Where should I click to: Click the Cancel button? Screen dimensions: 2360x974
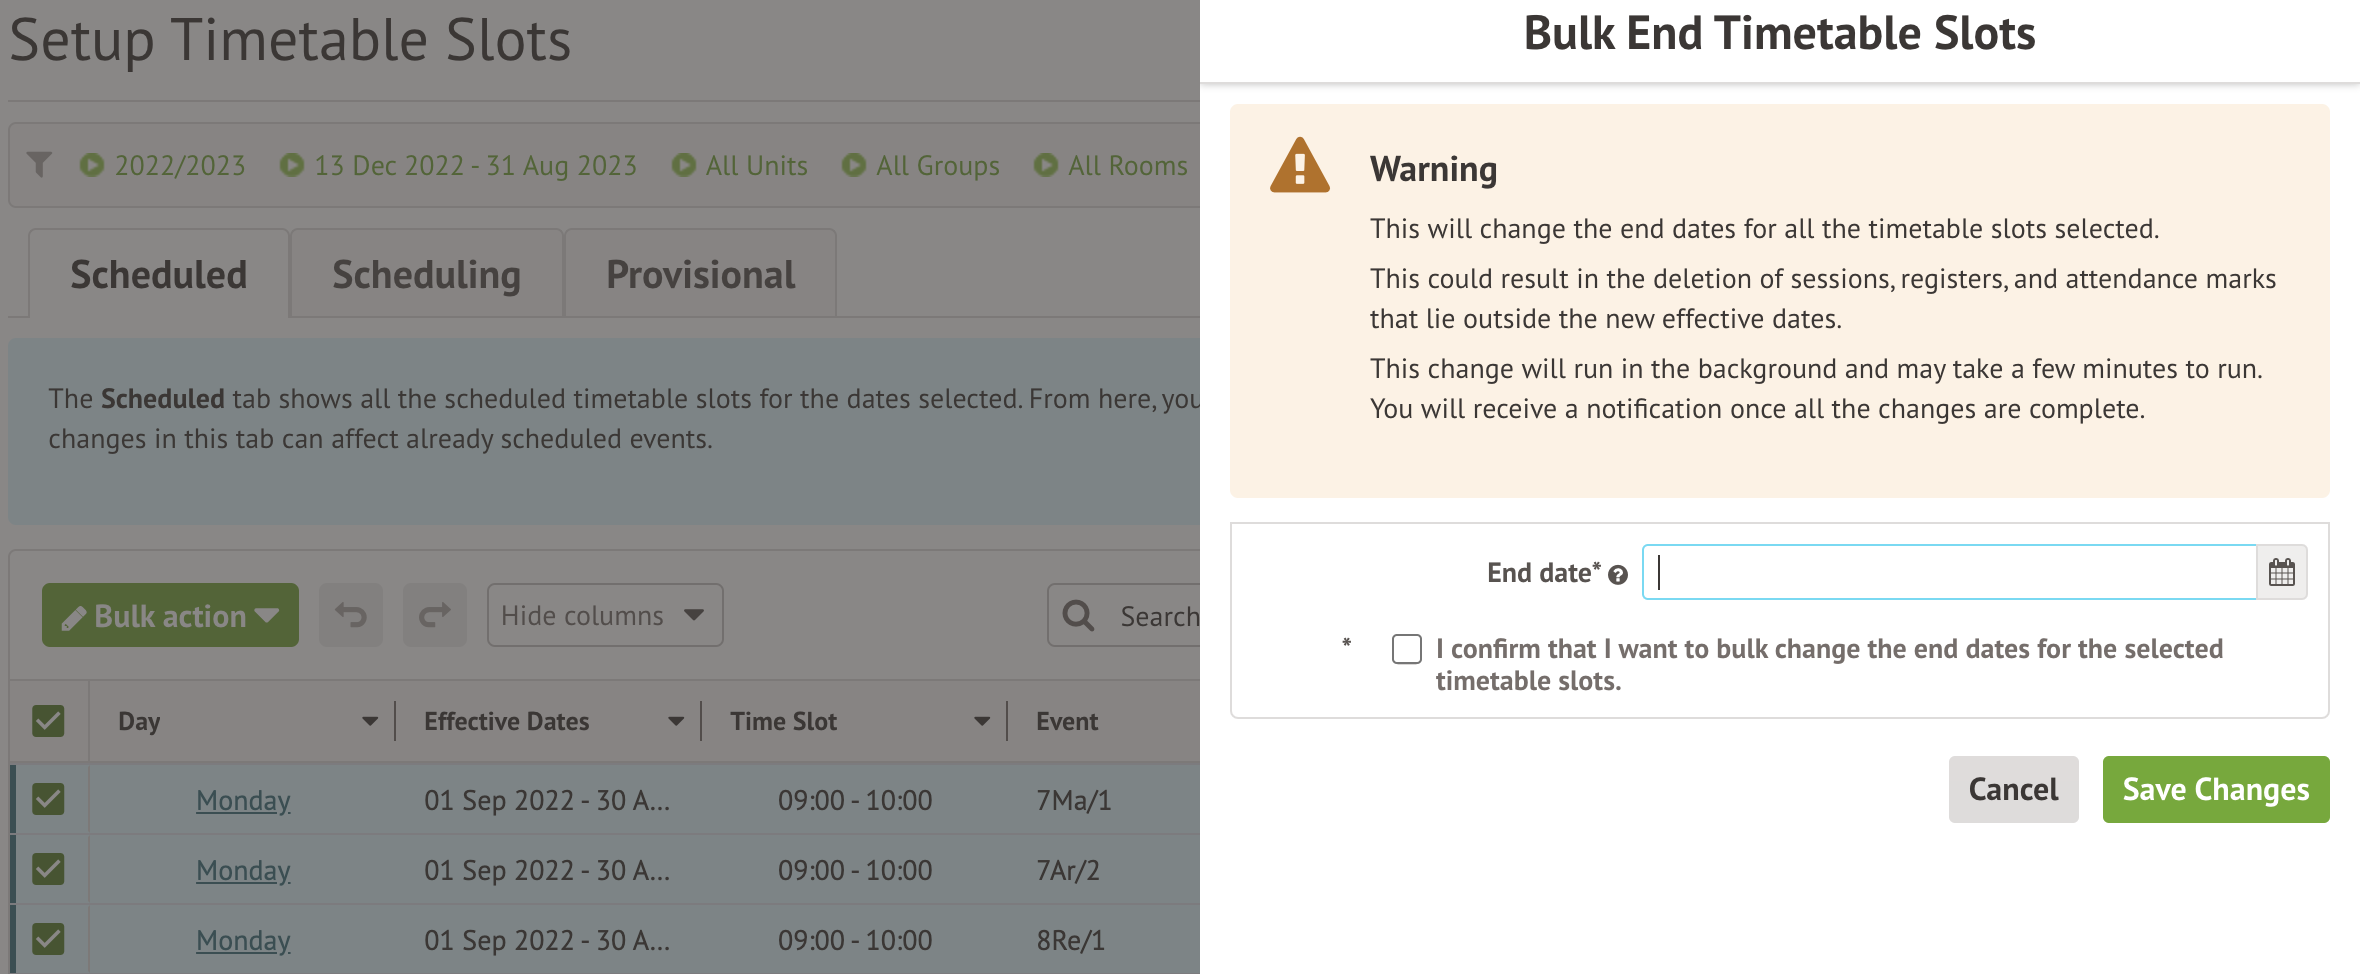point(2013,789)
